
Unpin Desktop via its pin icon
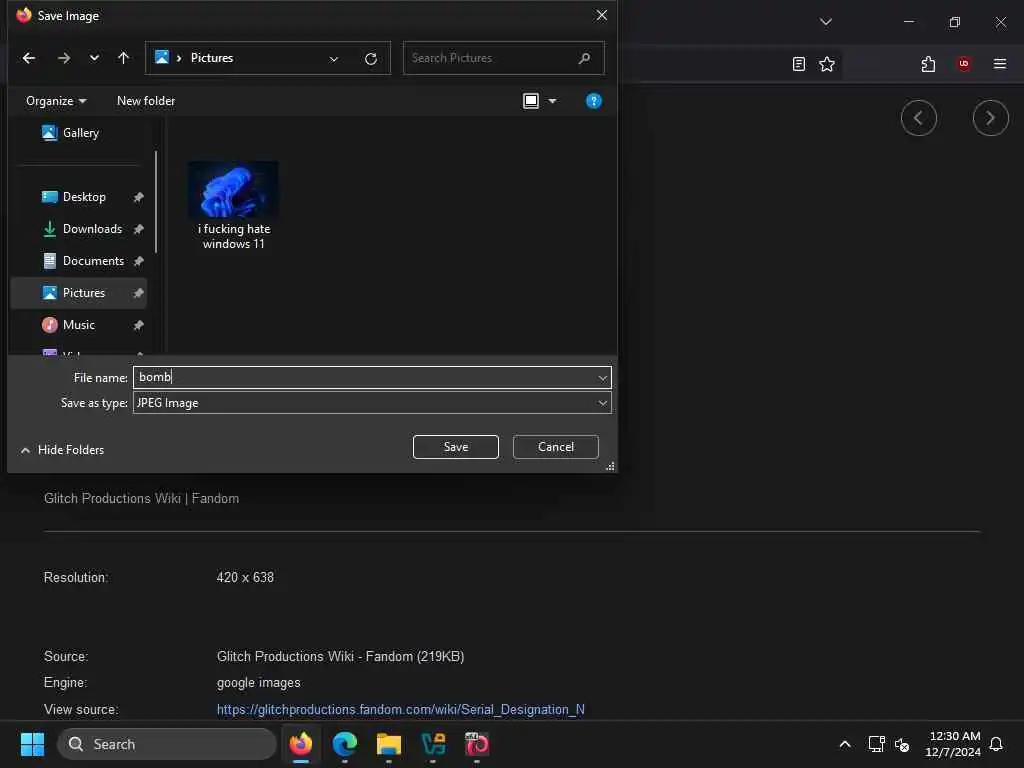click(x=138, y=197)
